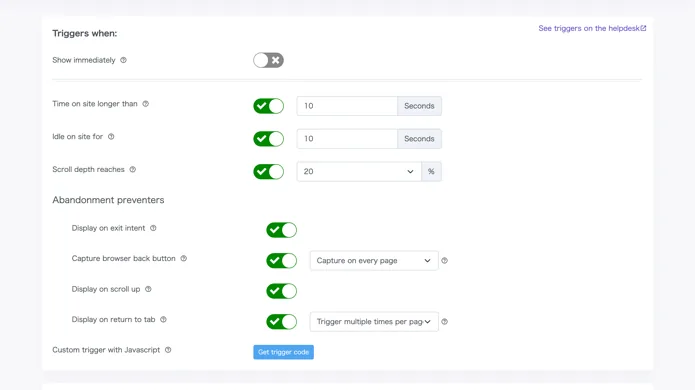The image size is (695, 390).
Task: Click help icon beside Custom trigger with Javascript
Action: [168, 350]
